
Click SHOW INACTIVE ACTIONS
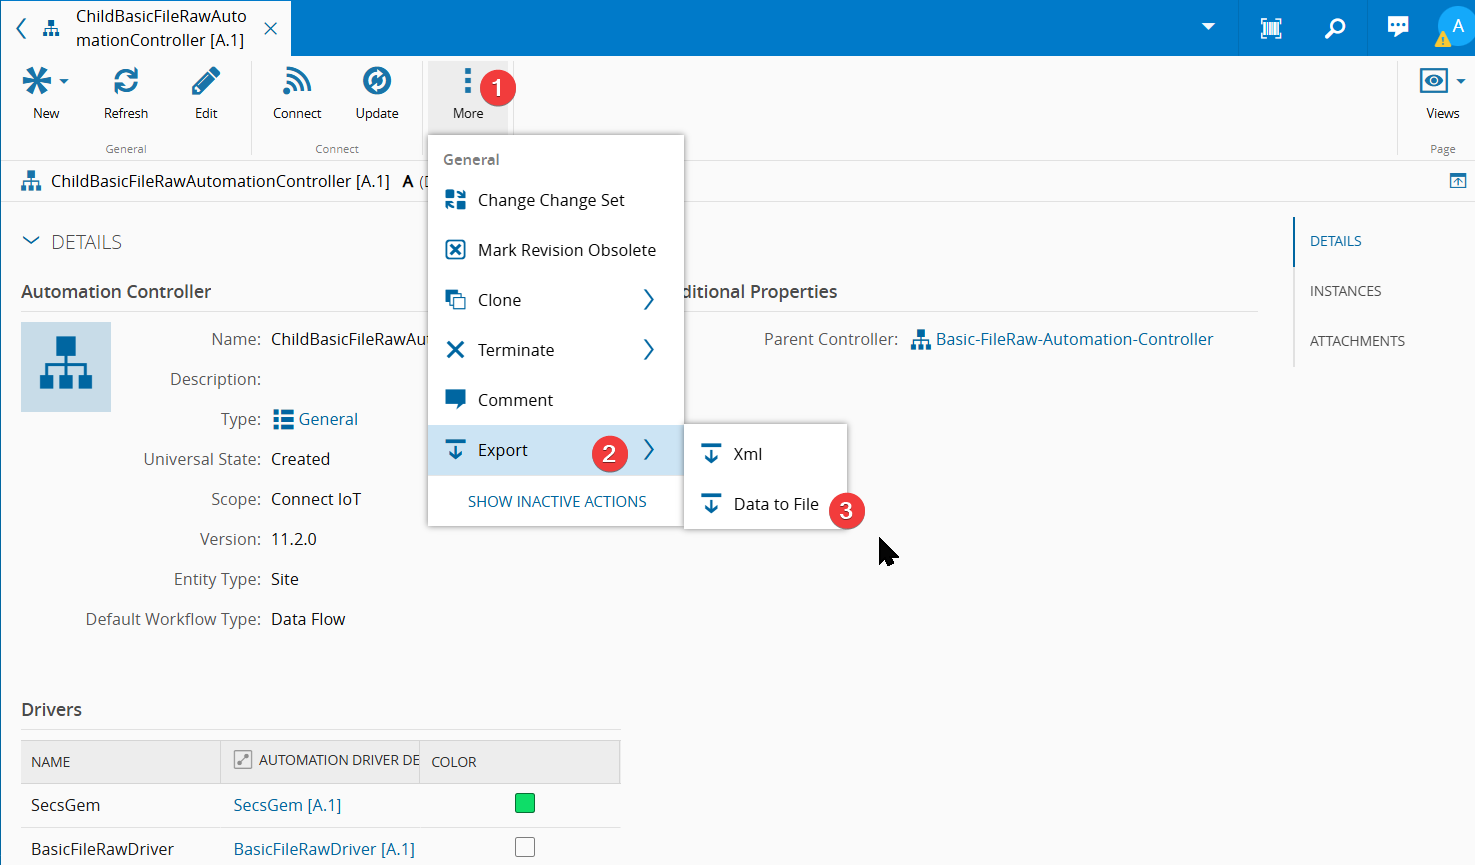click(x=557, y=502)
